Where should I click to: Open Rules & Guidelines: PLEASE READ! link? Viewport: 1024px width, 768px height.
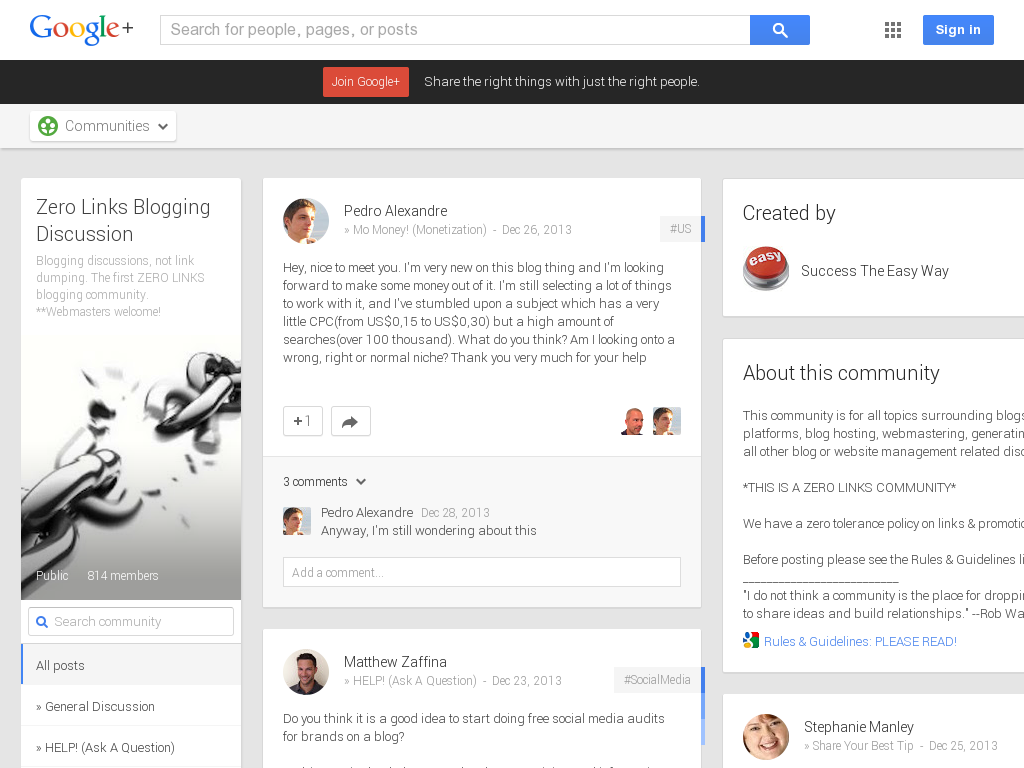[x=860, y=641]
